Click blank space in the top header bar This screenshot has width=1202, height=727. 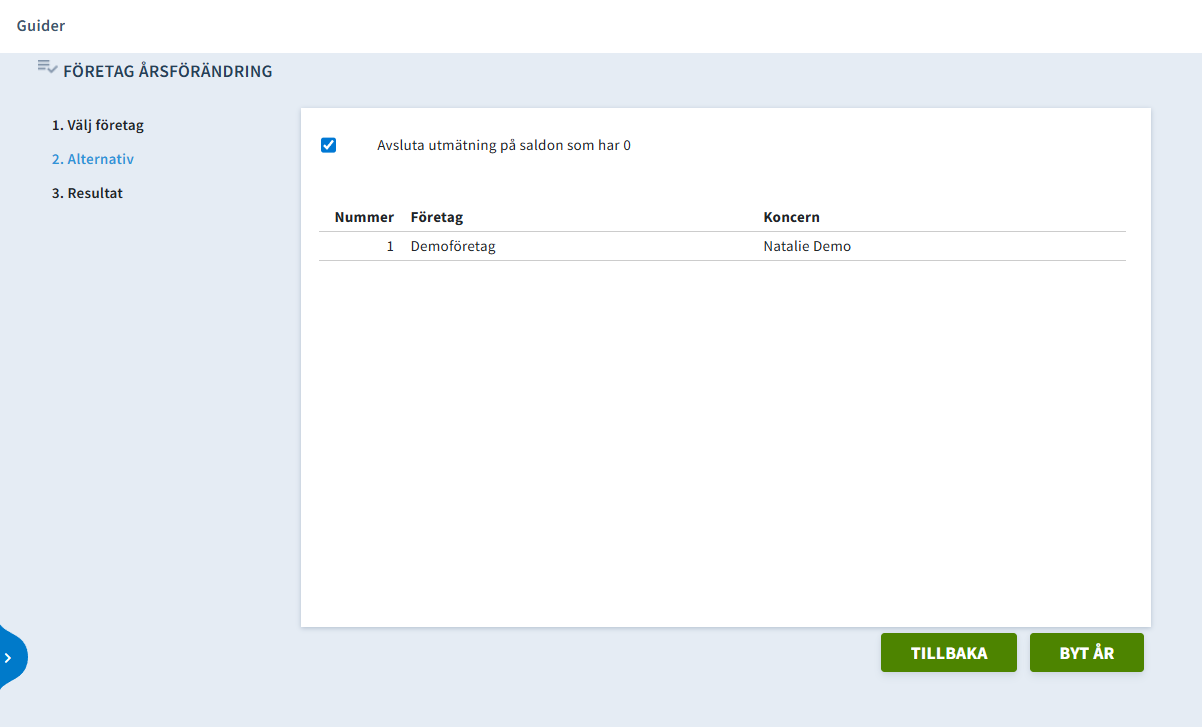(x=600, y=26)
